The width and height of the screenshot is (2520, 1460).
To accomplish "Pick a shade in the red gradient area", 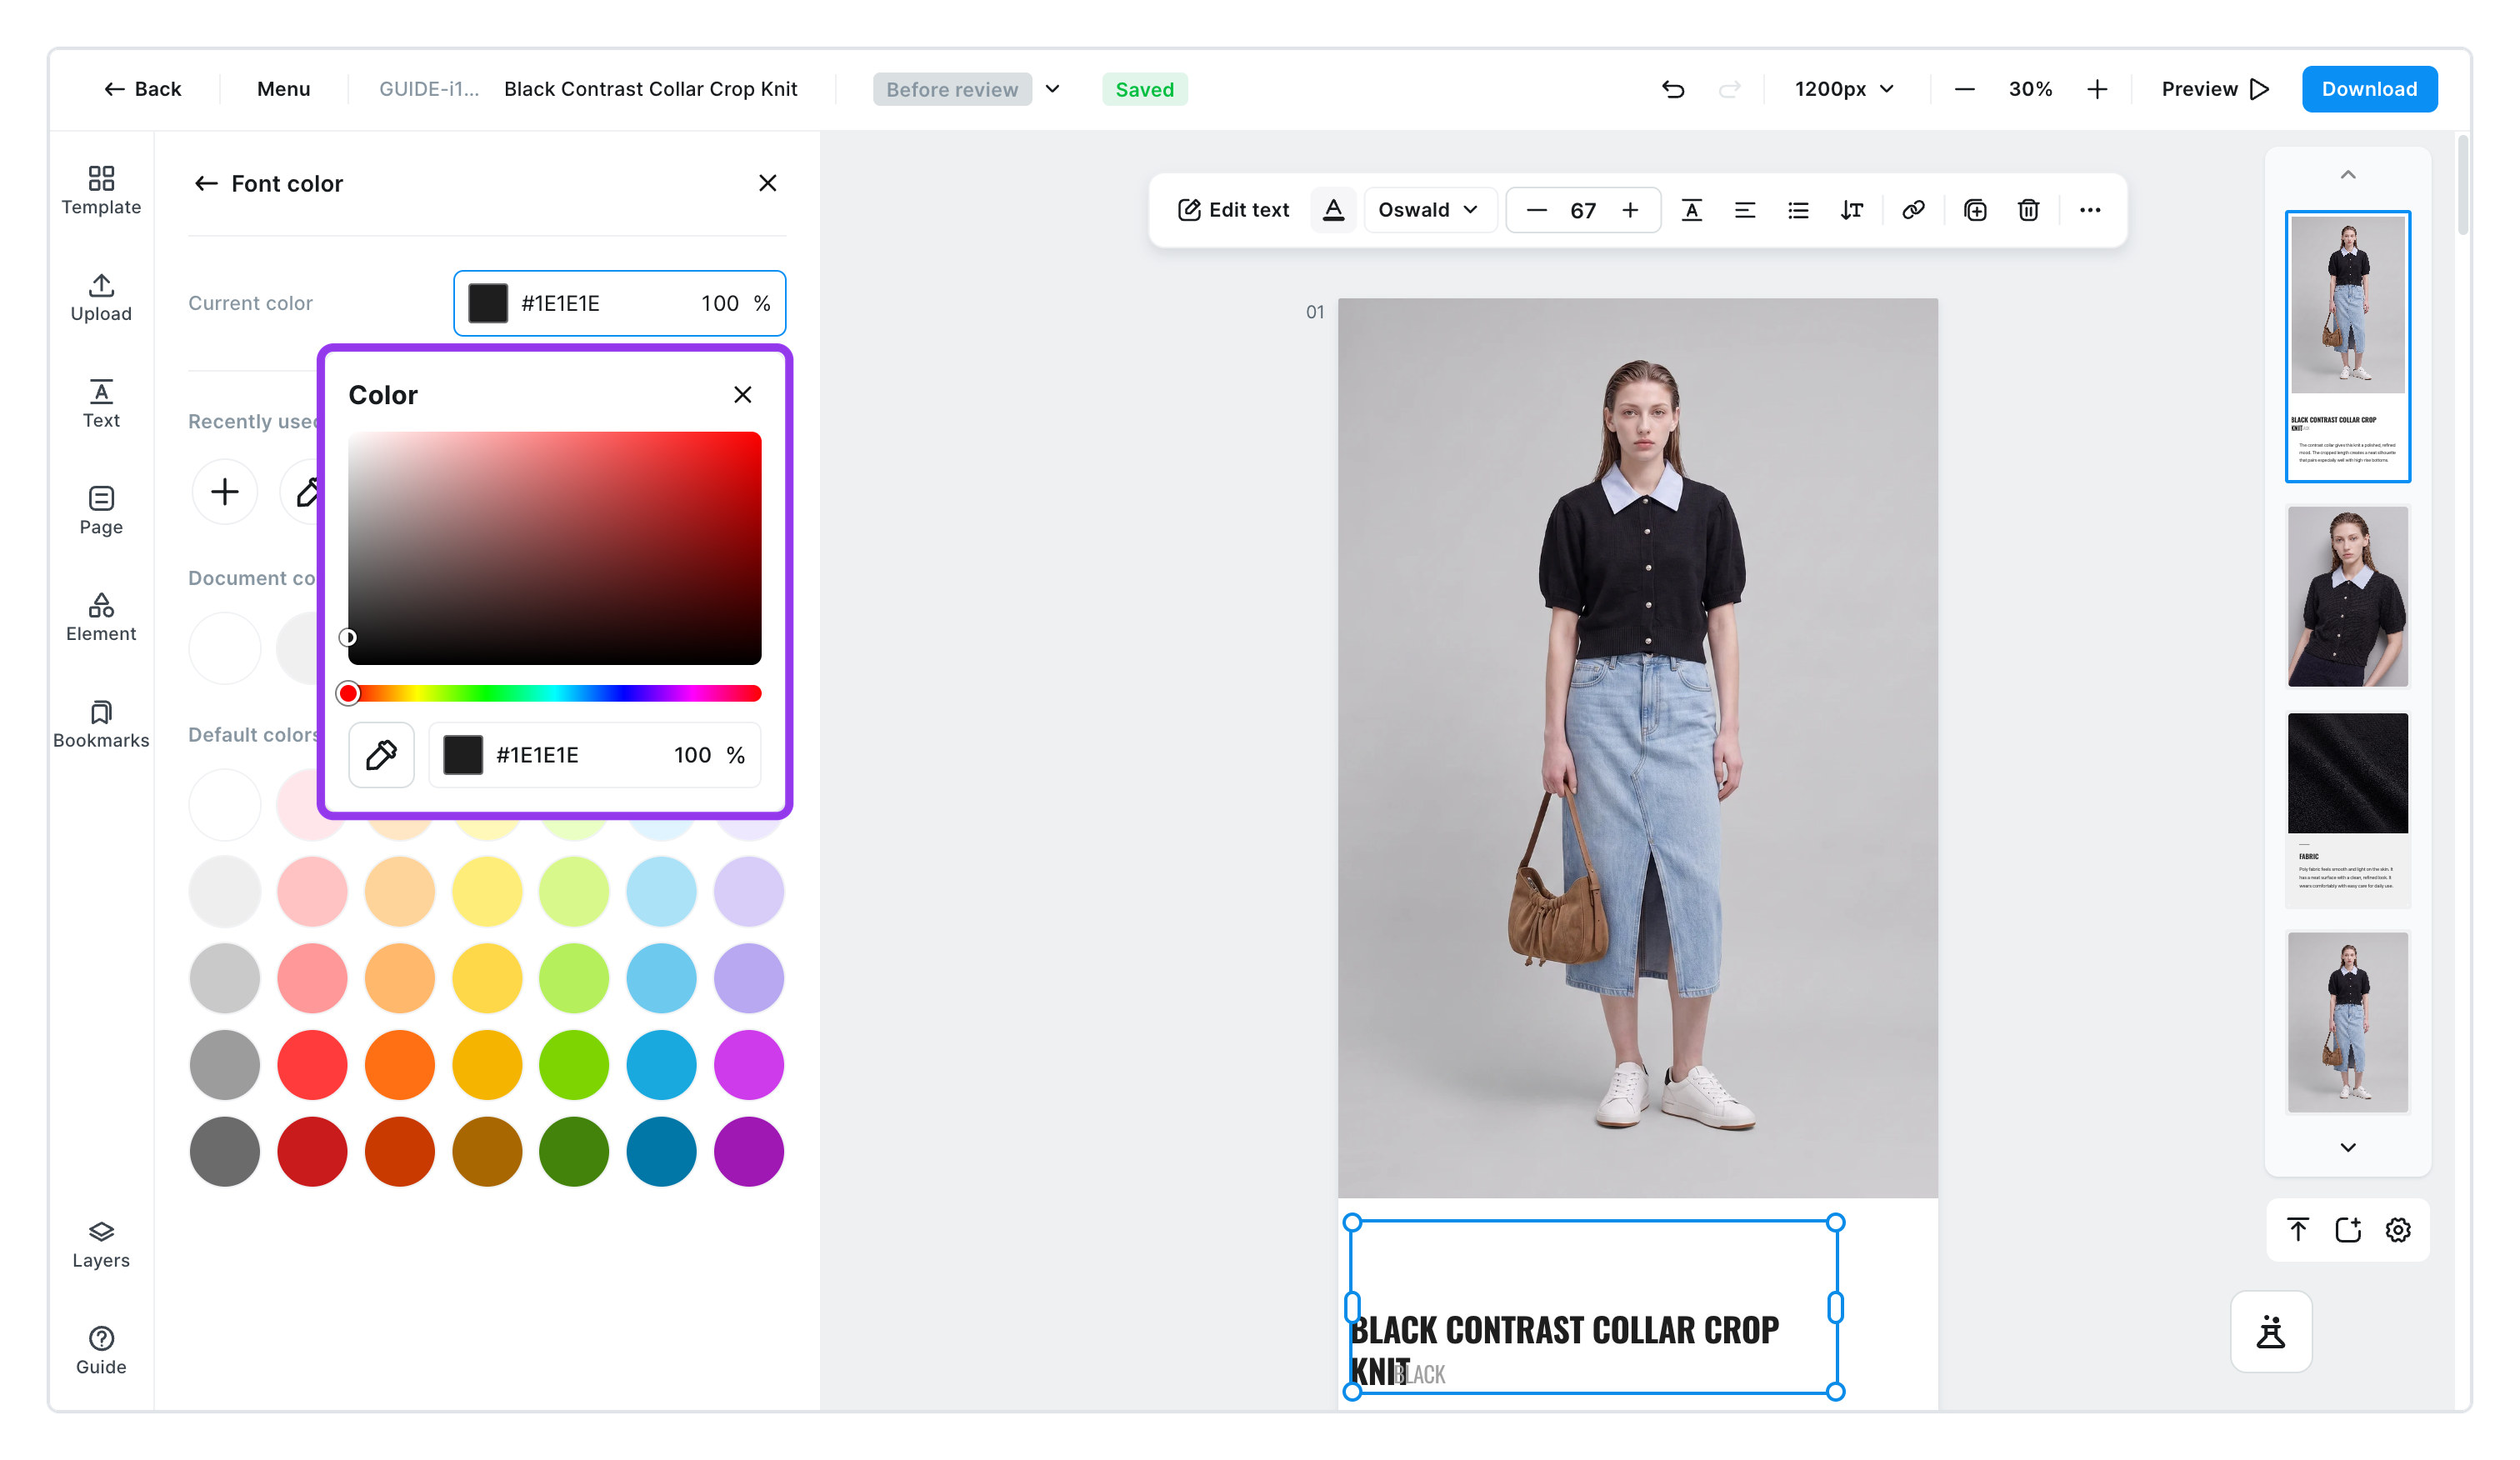I will point(555,548).
